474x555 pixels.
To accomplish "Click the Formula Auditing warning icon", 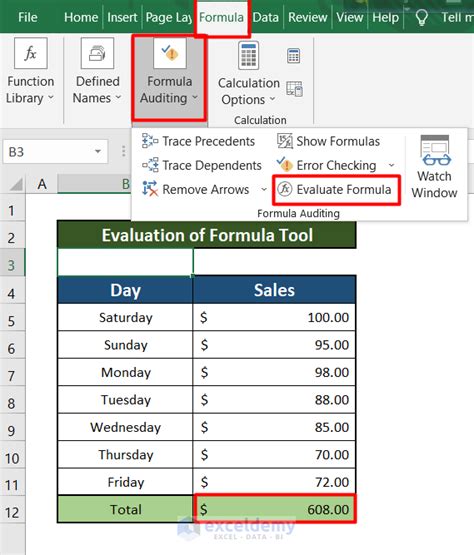I will [x=170, y=53].
